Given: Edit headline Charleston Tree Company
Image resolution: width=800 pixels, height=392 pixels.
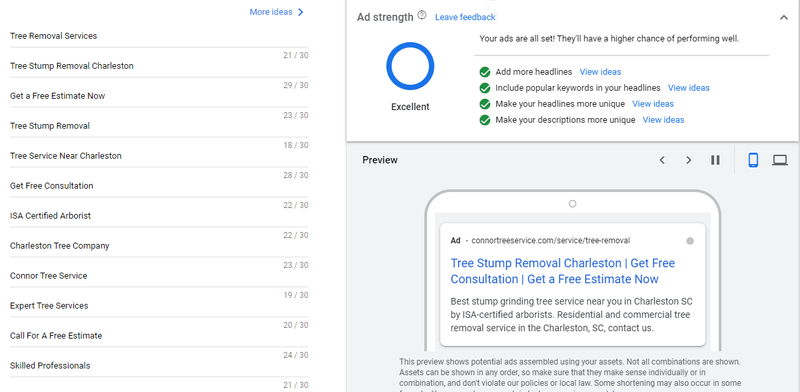Looking at the screenshot, I should [x=159, y=246].
